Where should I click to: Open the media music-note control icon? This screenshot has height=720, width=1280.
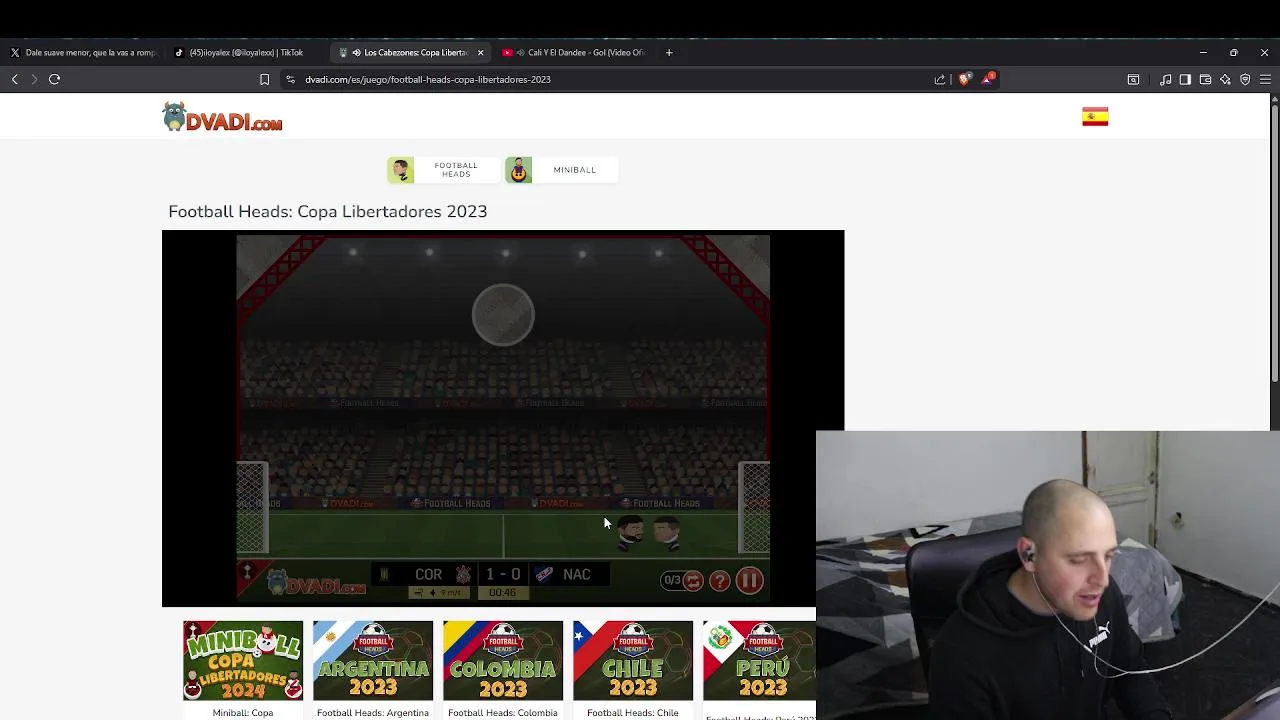tap(1165, 79)
